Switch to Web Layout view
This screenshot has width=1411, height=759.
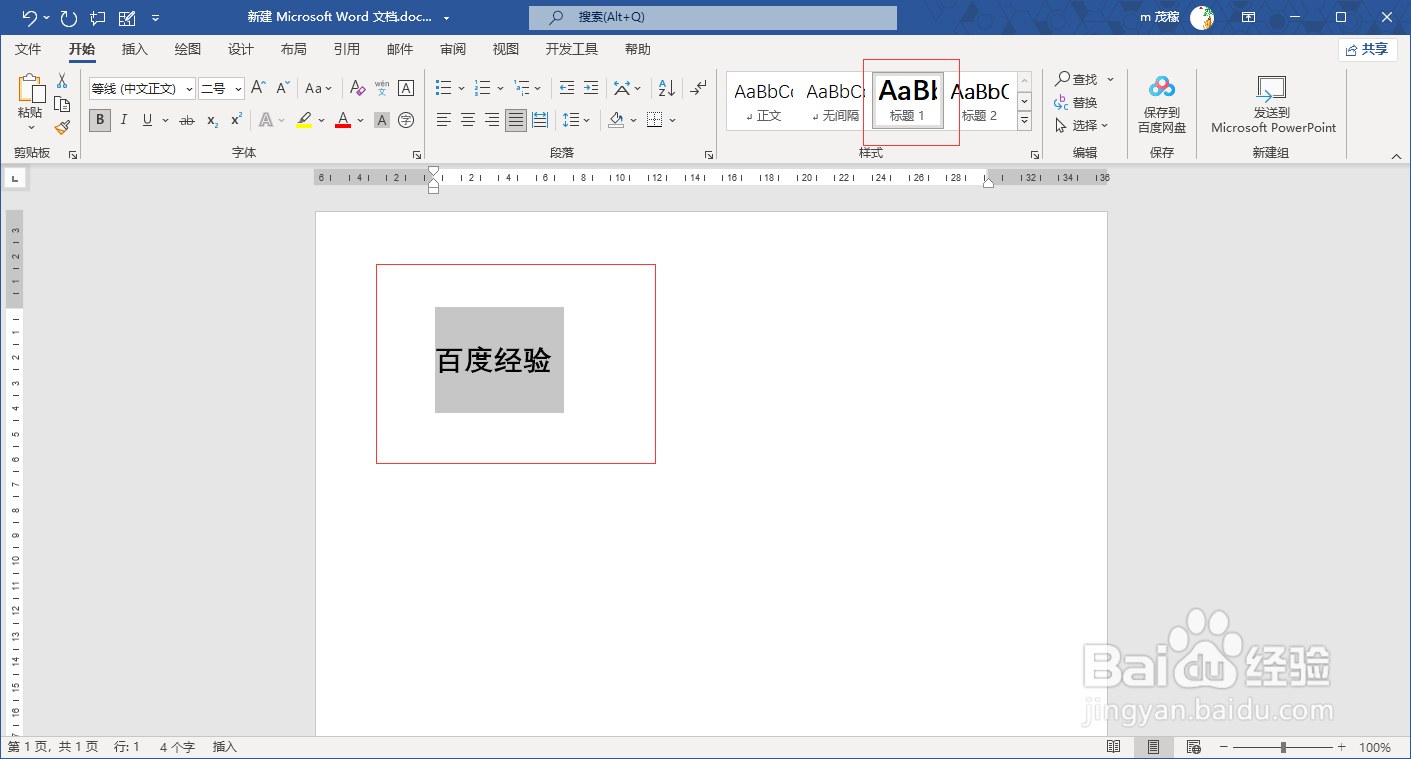pos(1193,747)
